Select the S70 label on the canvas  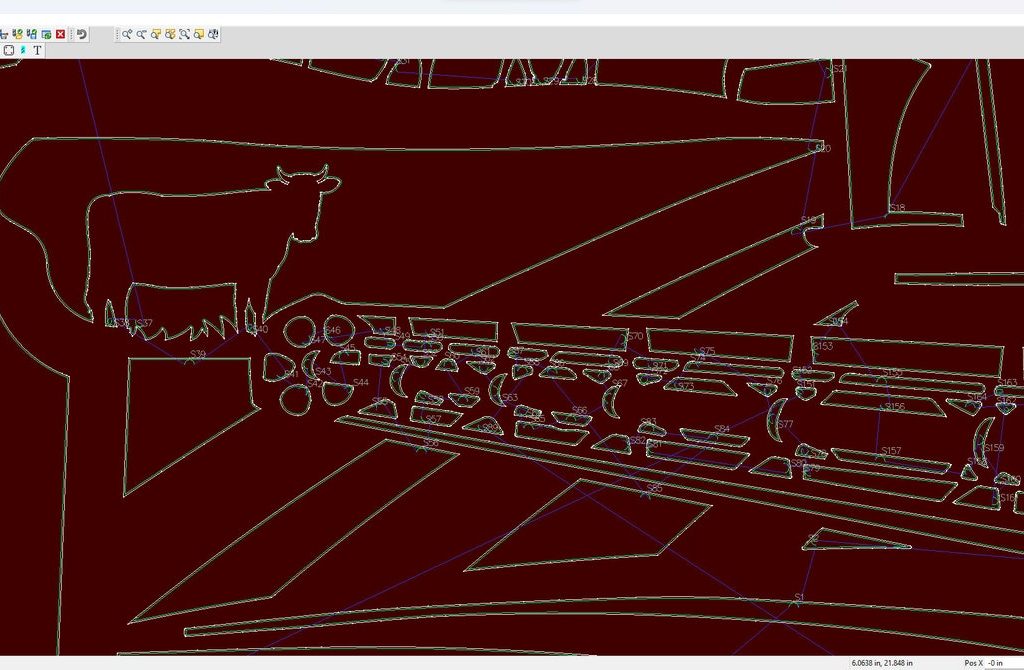click(x=635, y=336)
